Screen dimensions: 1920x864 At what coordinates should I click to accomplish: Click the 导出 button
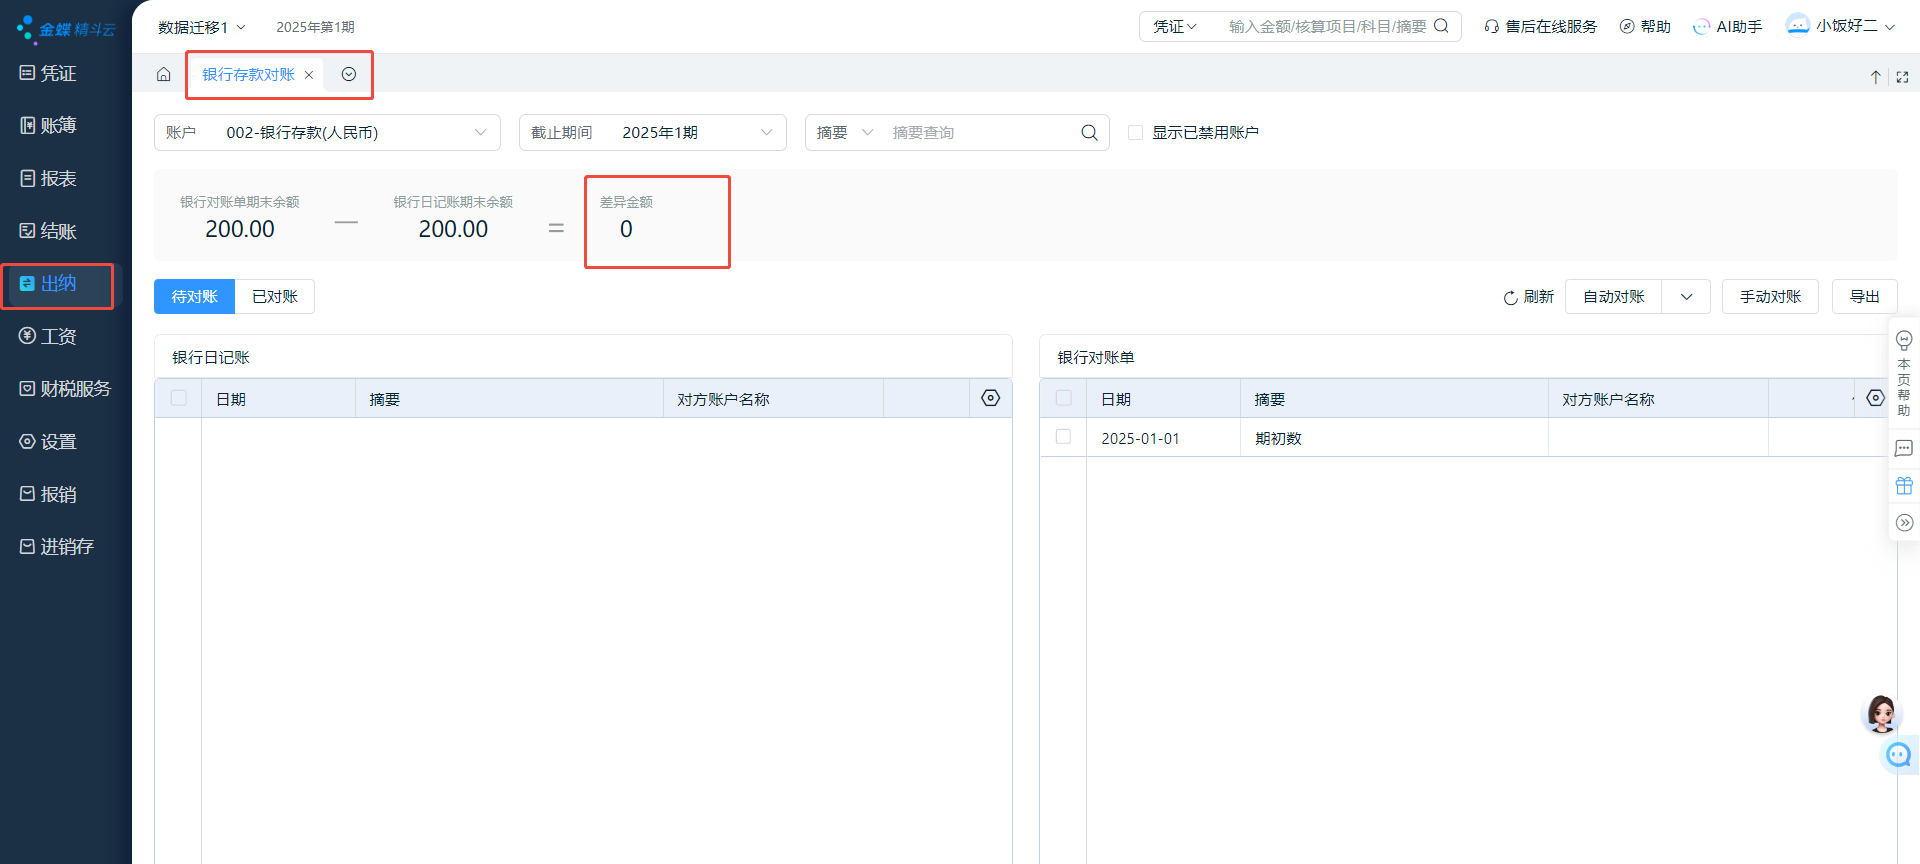pos(1864,297)
